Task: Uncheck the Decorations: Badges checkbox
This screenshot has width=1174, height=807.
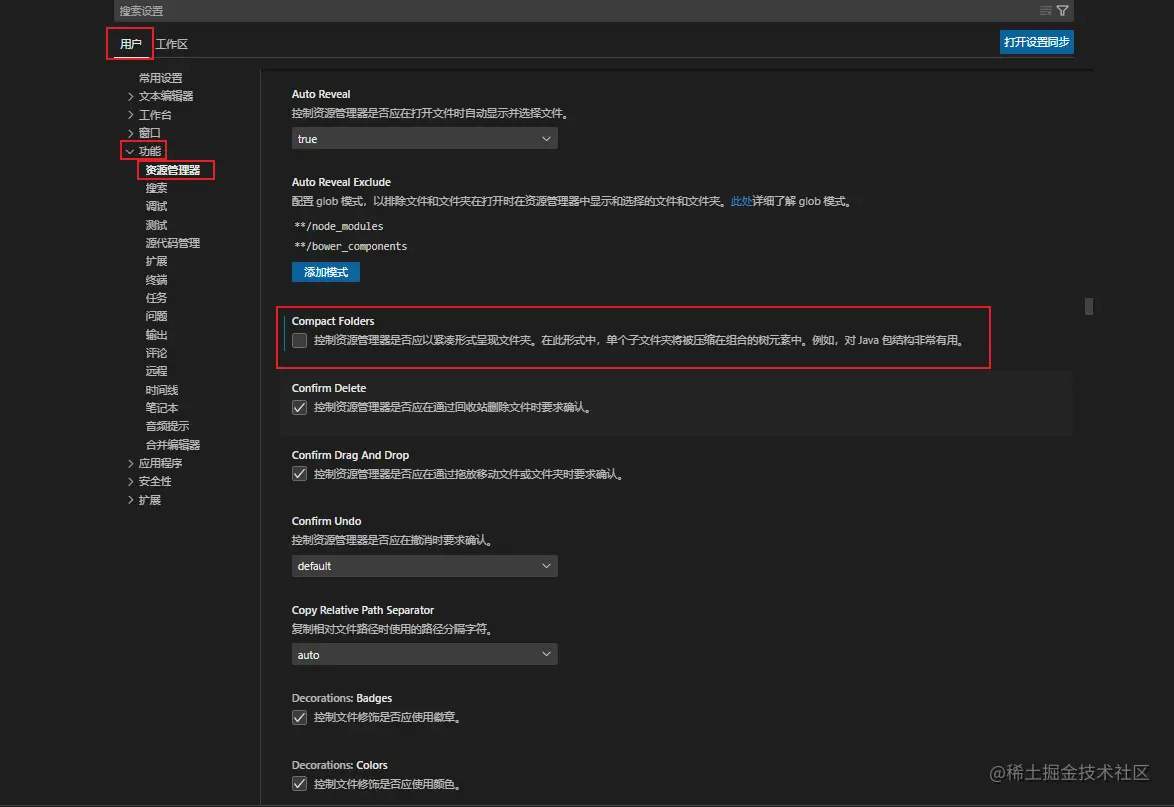Action: click(x=299, y=717)
